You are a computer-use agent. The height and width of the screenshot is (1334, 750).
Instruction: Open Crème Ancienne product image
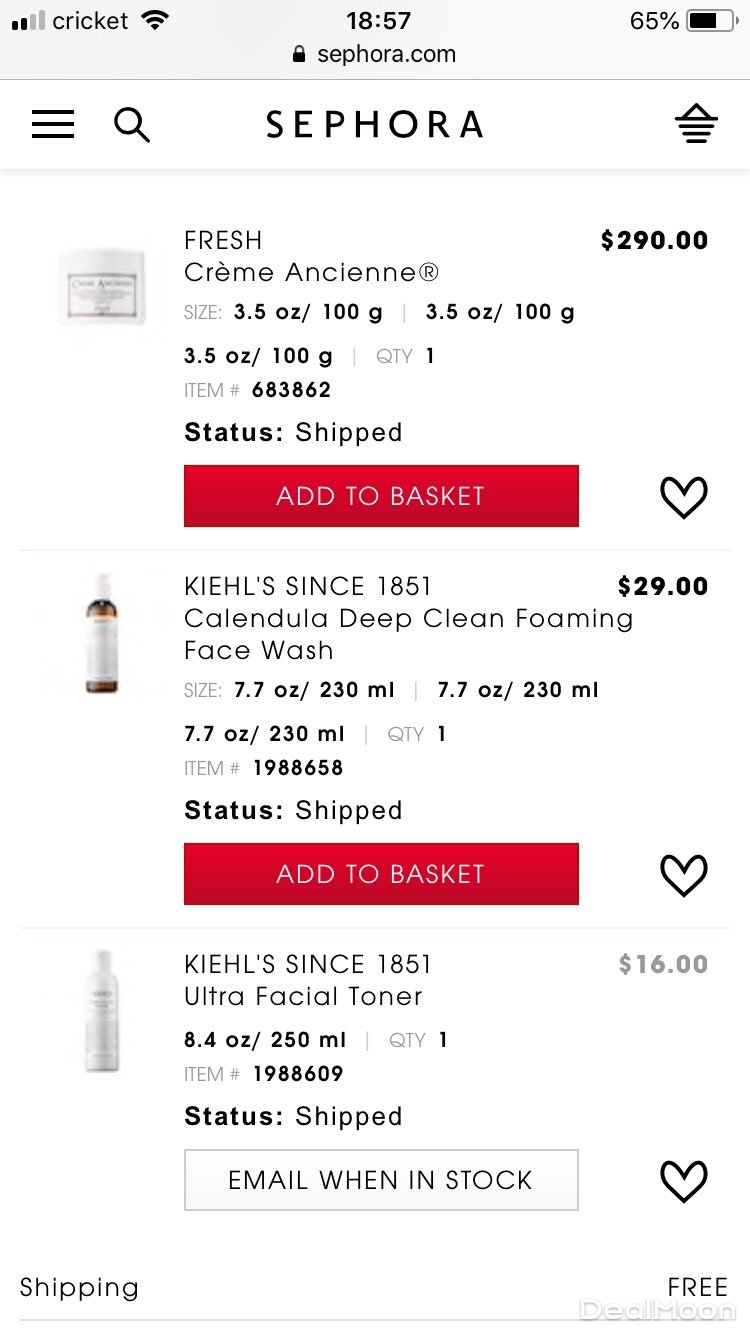[x=102, y=286]
